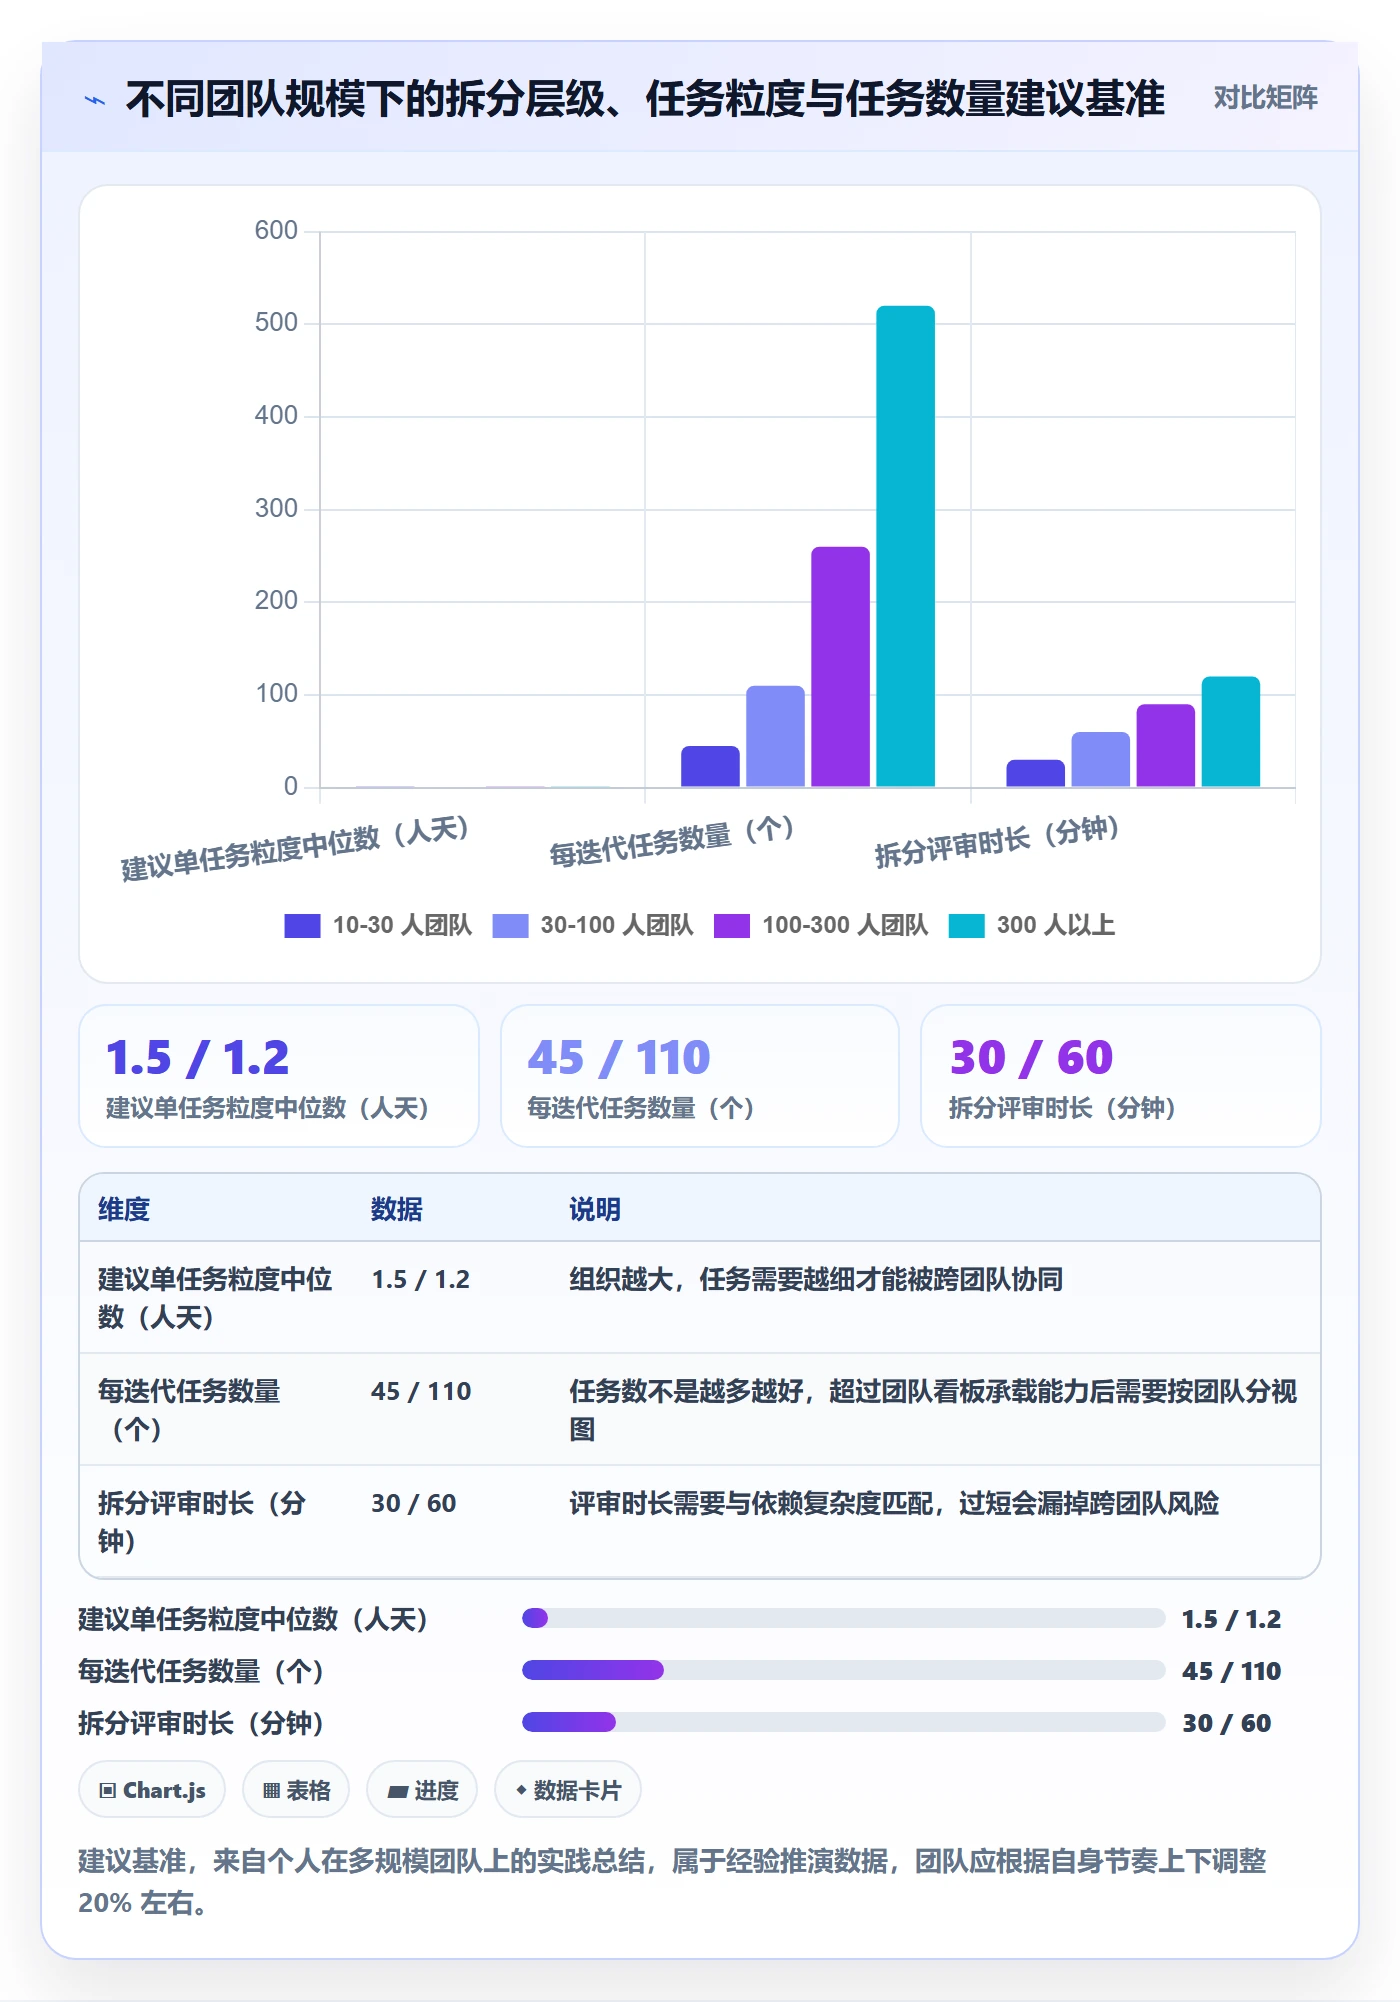This screenshot has width=1400, height=2002.
Task: Click the 拆分评审时长 progress bar
Action: (843, 1722)
